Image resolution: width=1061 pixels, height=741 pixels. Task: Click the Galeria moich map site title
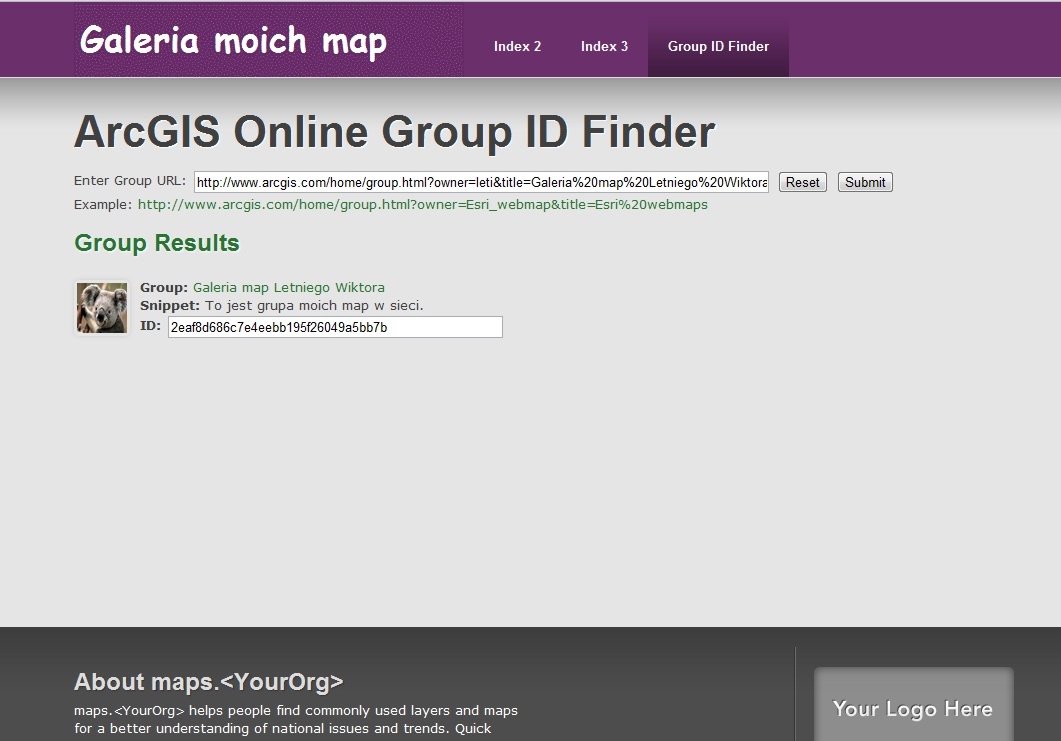[x=233, y=41]
